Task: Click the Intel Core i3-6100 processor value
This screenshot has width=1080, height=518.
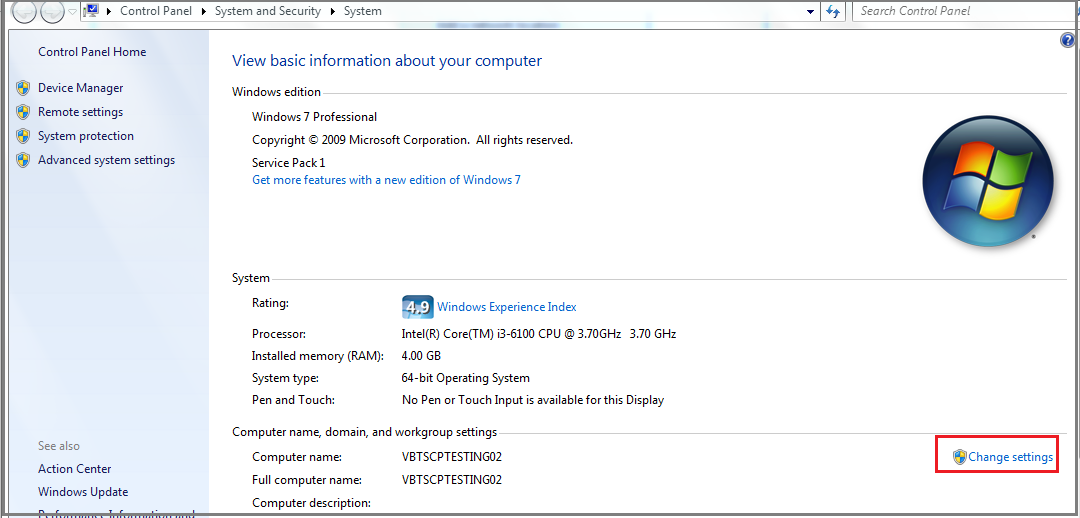Action: pos(539,334)
